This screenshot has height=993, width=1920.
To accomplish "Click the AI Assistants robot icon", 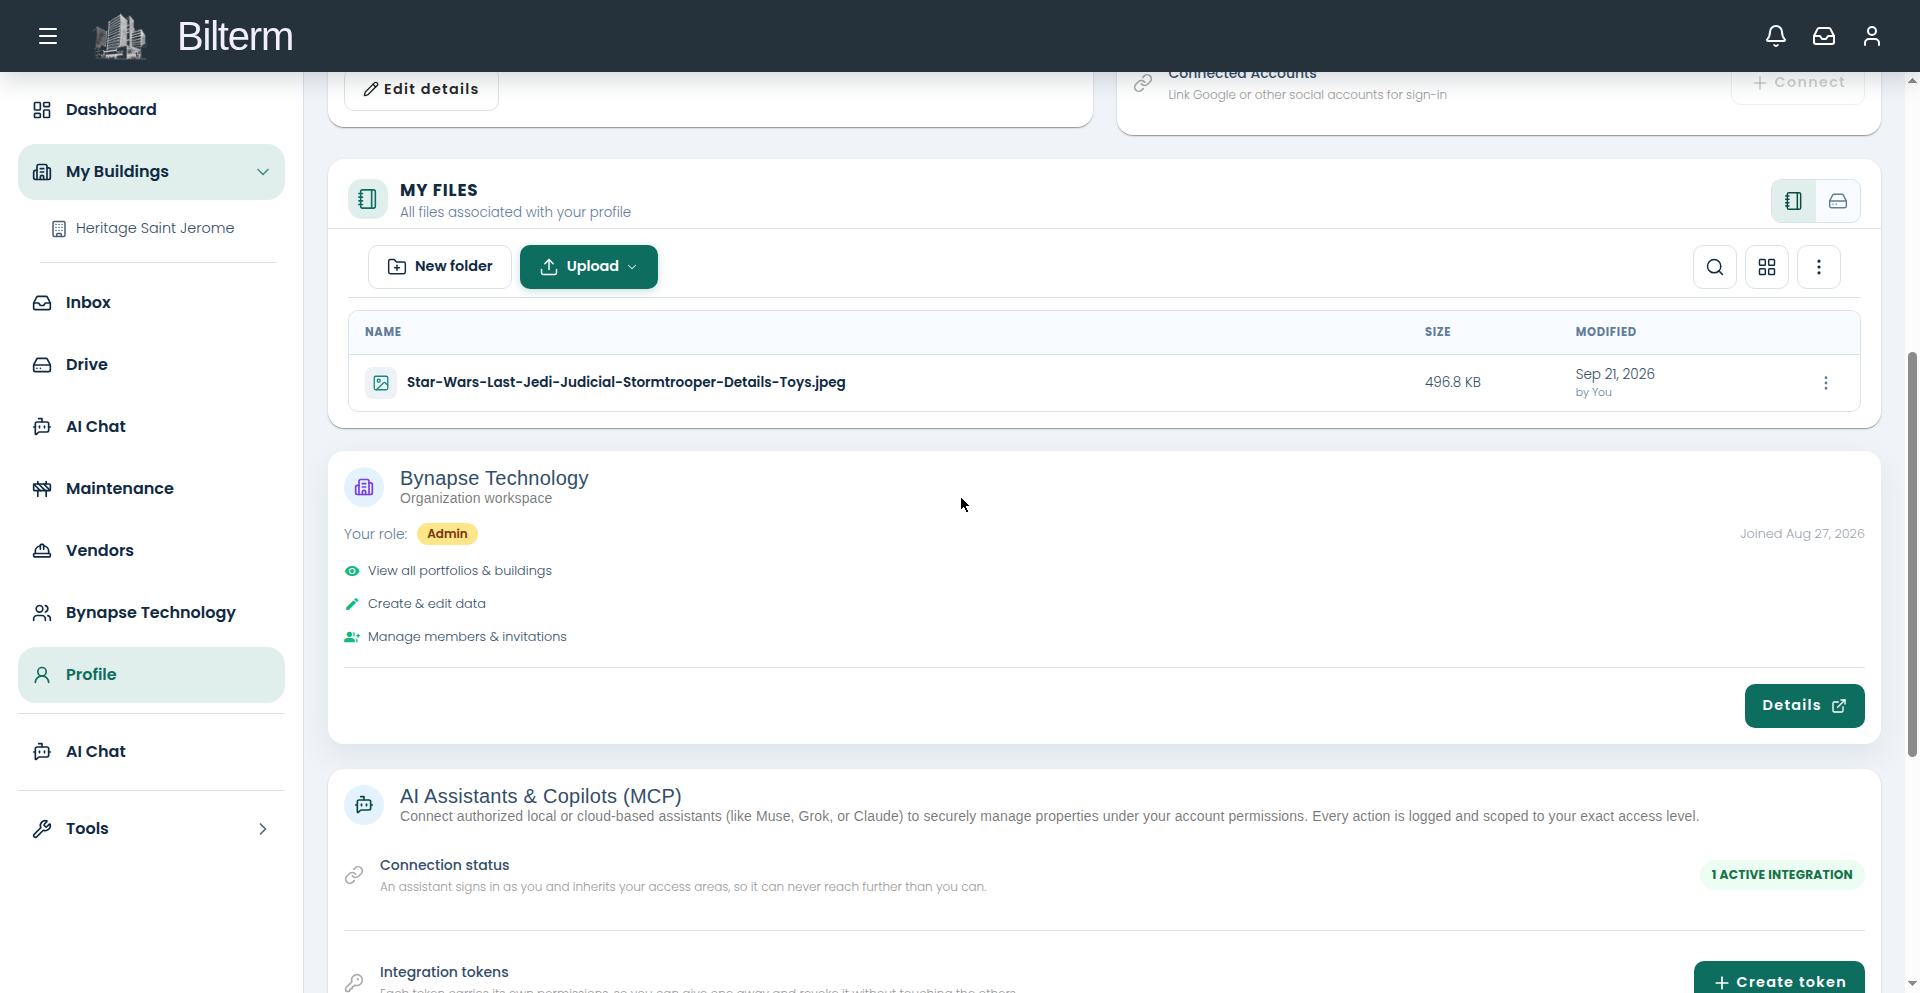I will (x=364, y=805).
